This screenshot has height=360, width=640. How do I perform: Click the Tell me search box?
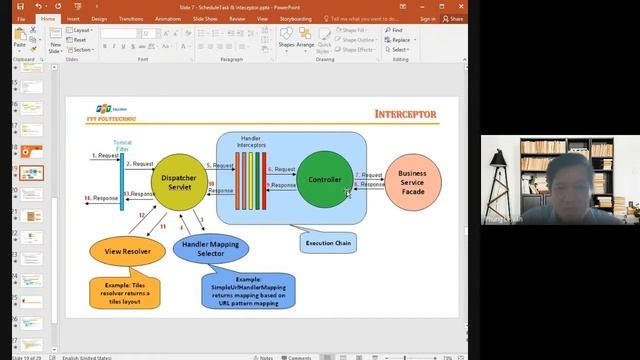click(361, 19)
